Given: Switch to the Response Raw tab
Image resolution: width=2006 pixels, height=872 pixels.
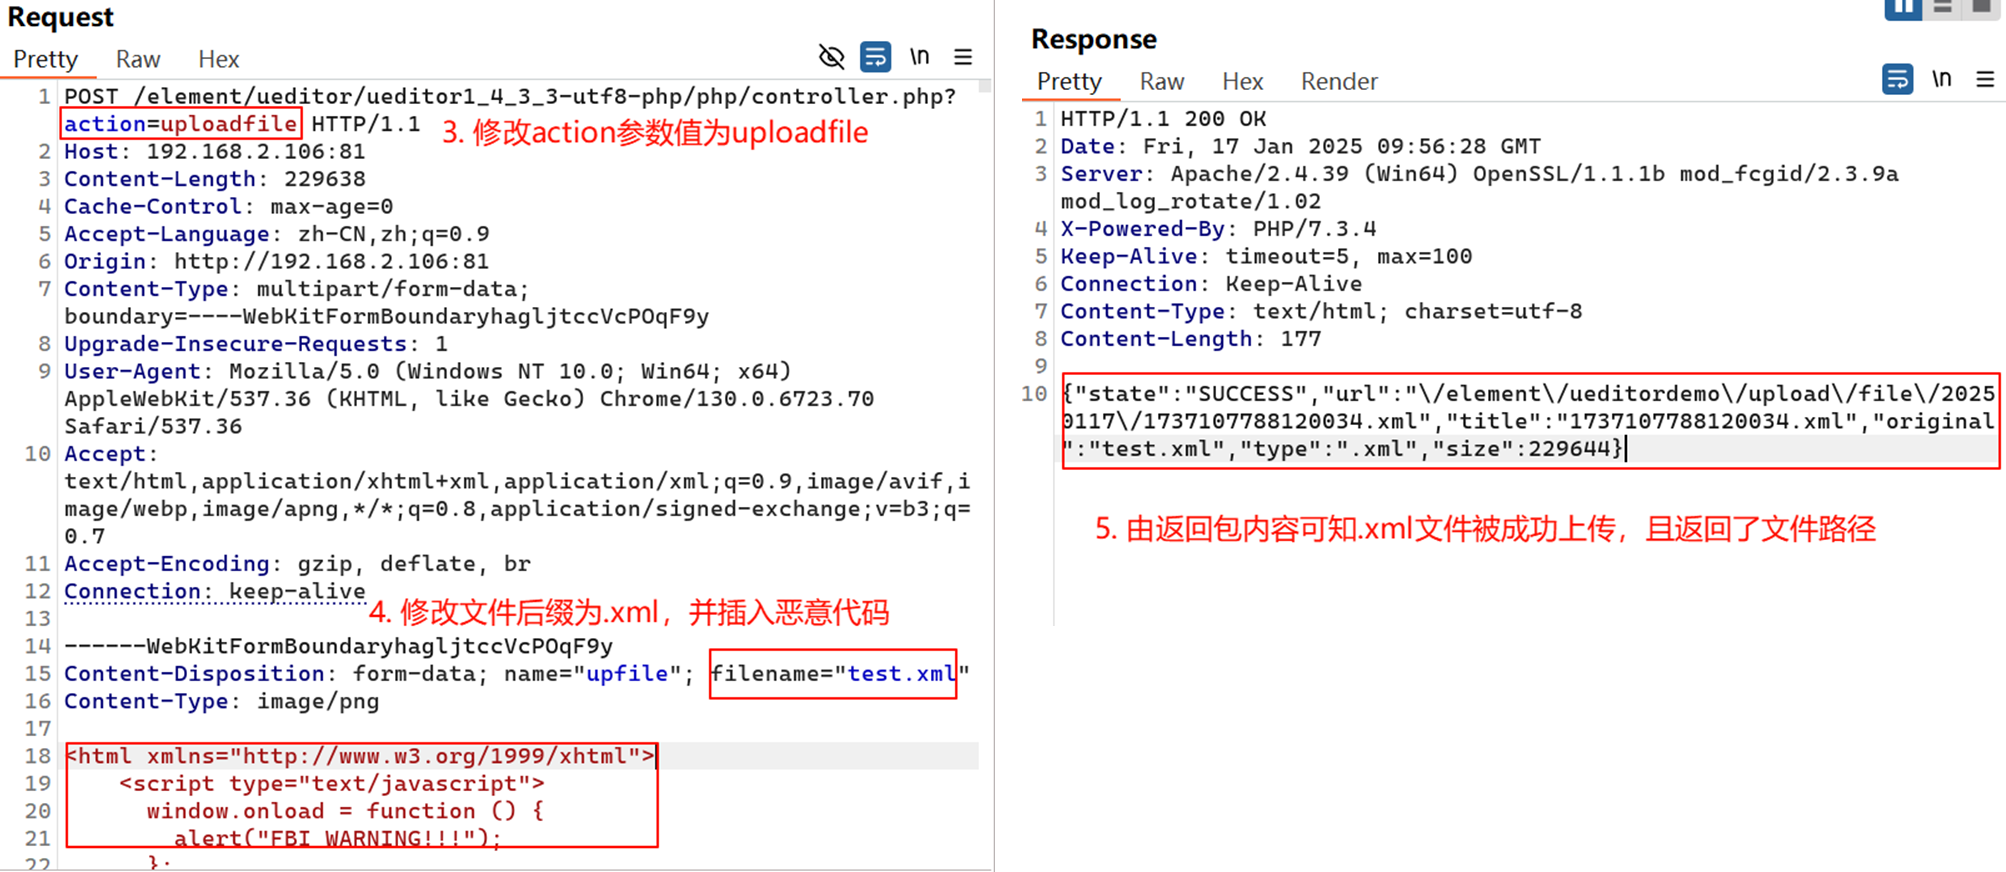Looking at the screenshot, I should click(x=1162, y=81).
